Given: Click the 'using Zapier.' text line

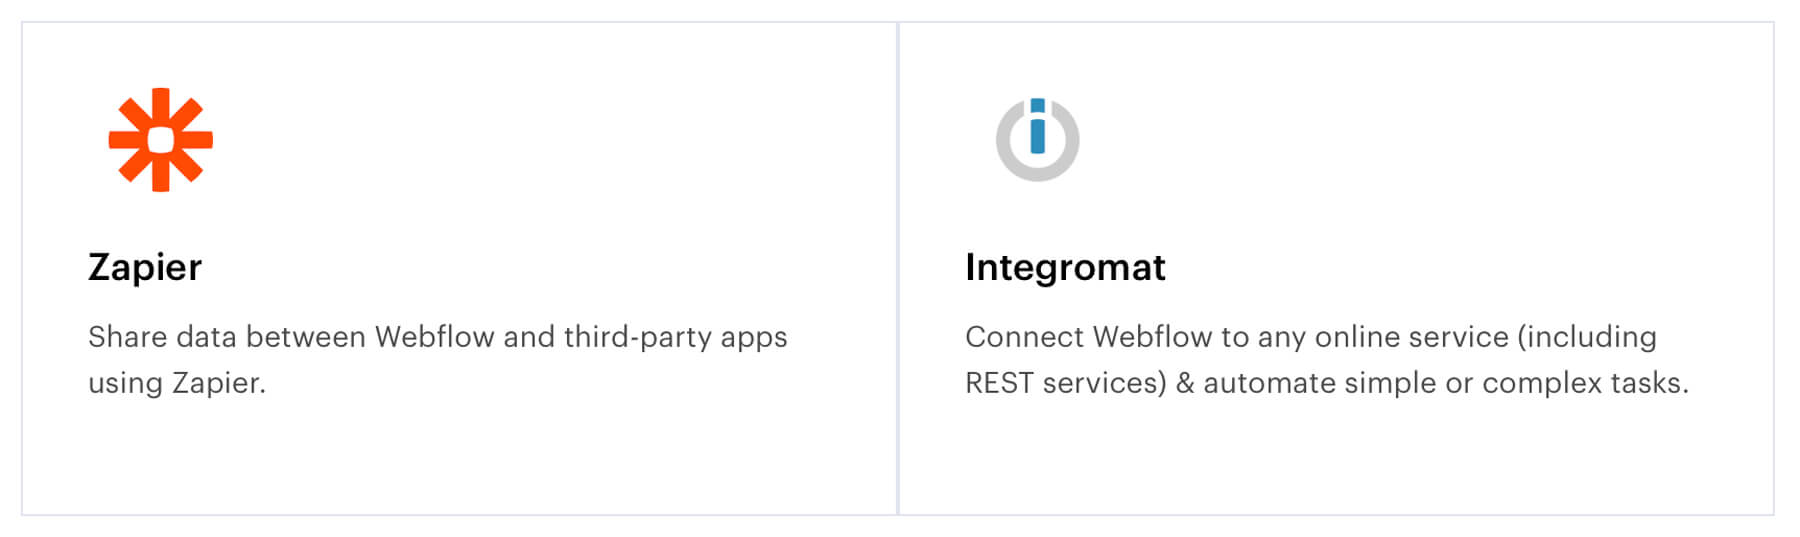Looking at the screenshot, I should (x=177, y=383).
